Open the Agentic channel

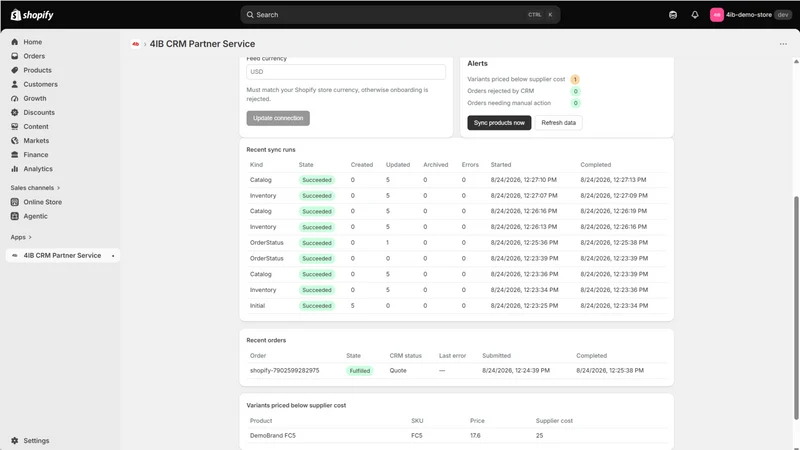tap(35, 216)
